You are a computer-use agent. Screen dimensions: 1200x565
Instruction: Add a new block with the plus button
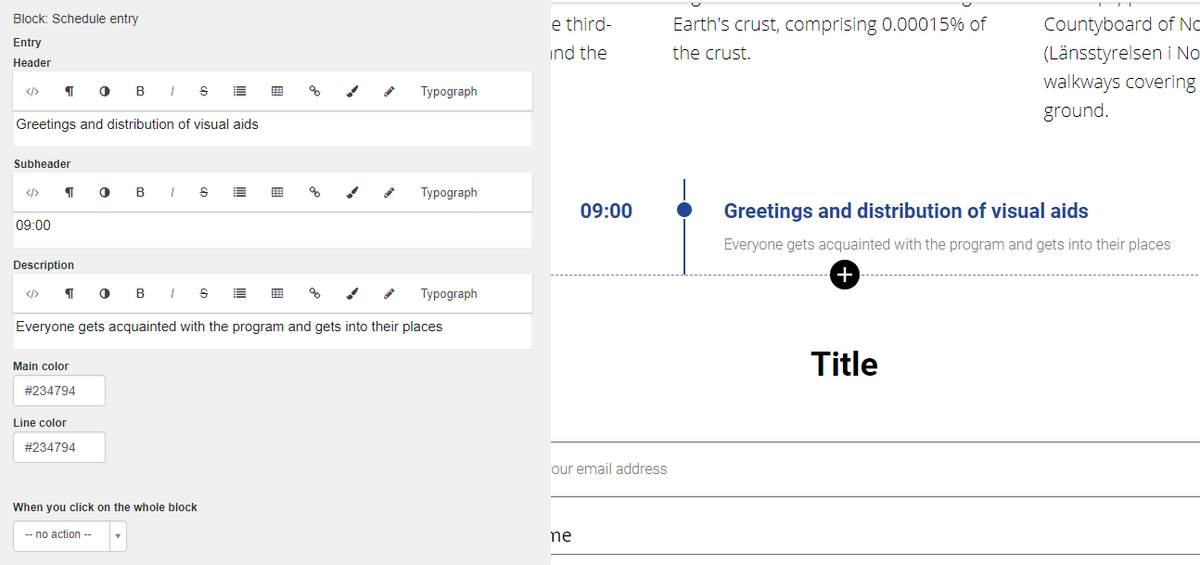844,275
